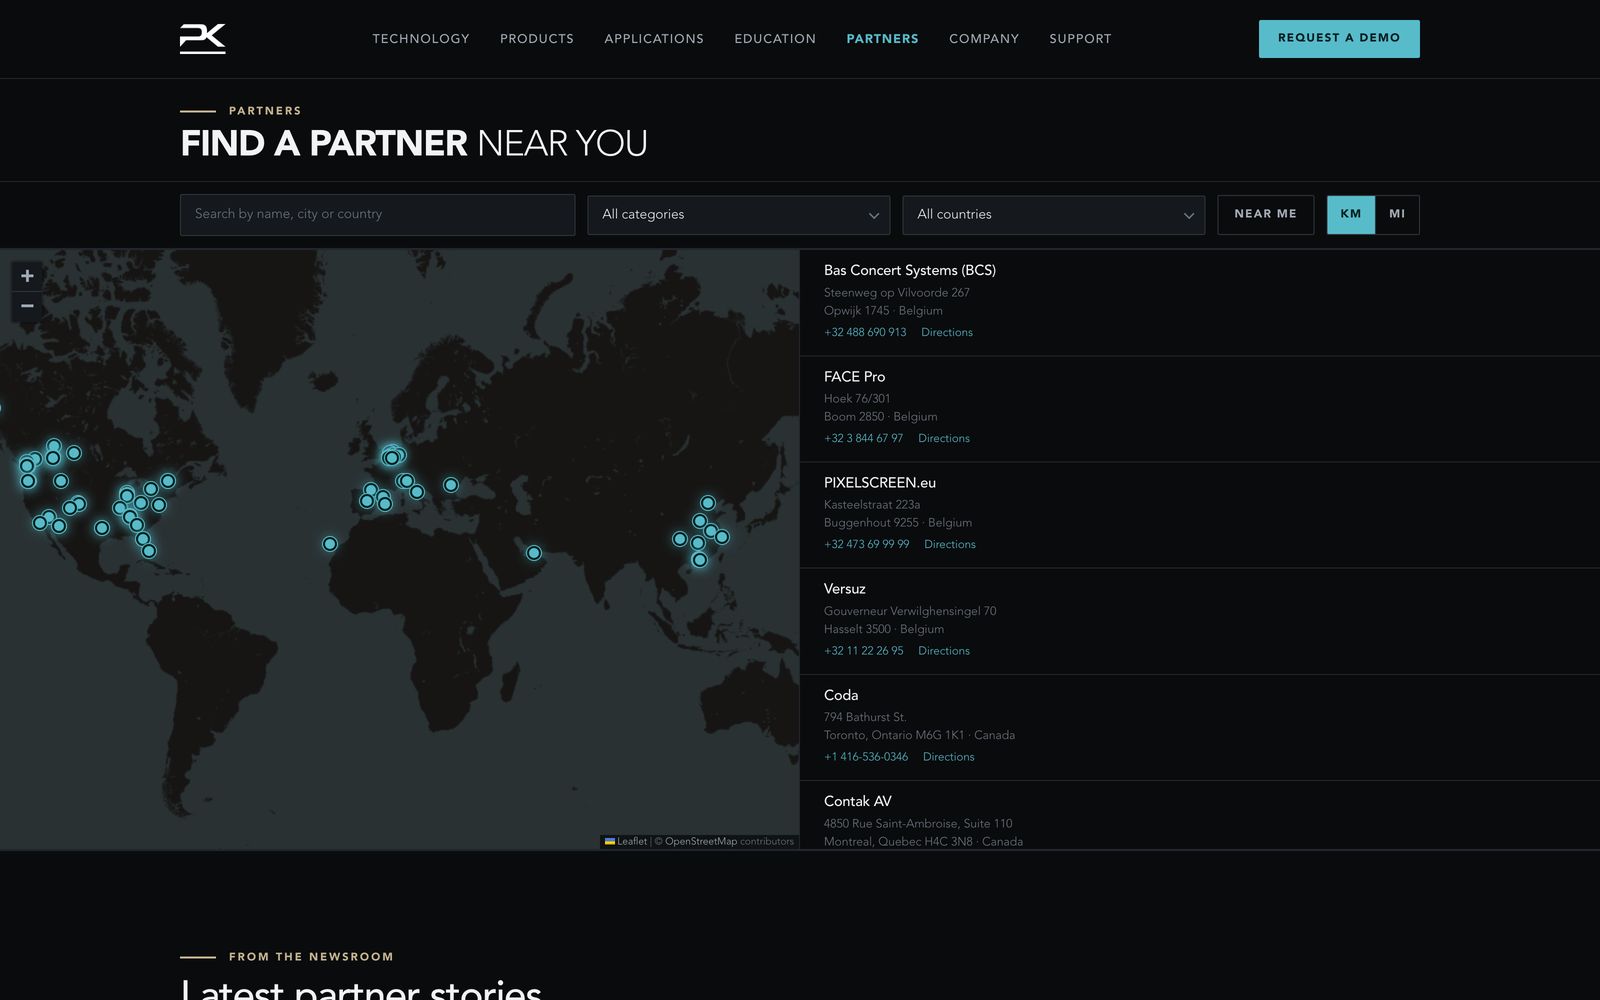Zoom in on the map with plus button

tap(27, 276)
